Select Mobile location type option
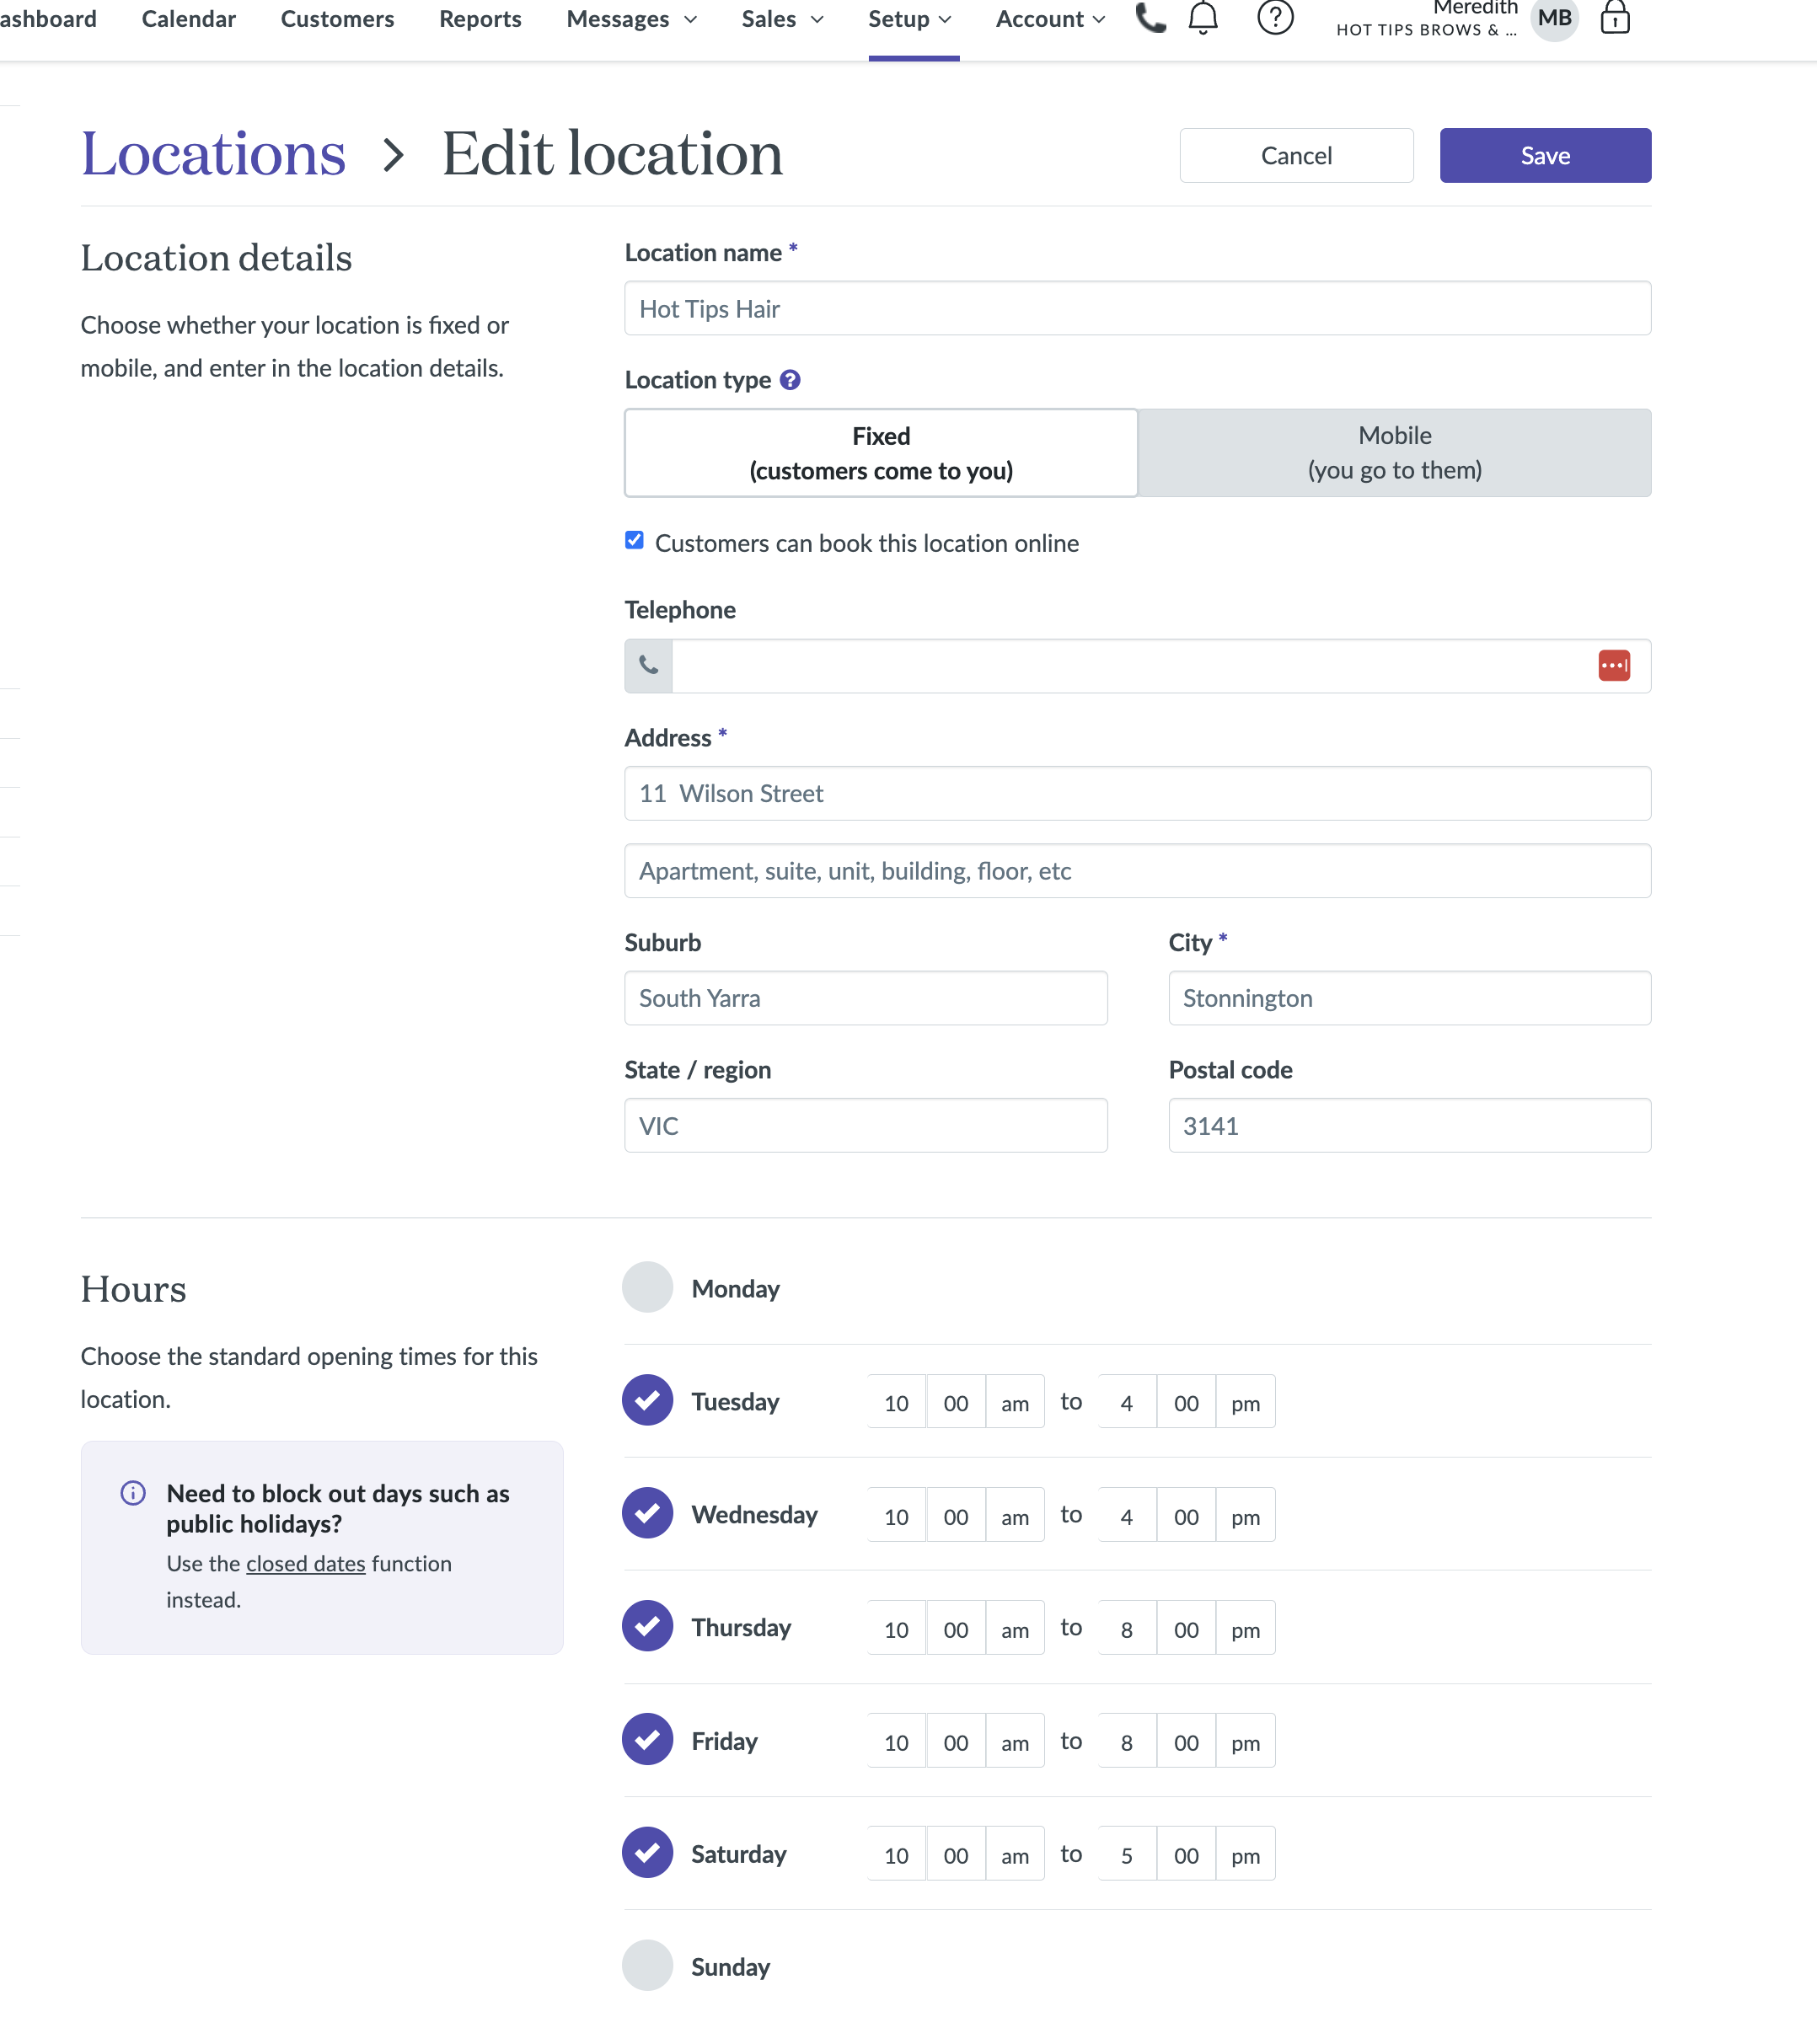 click(1394, 453)
